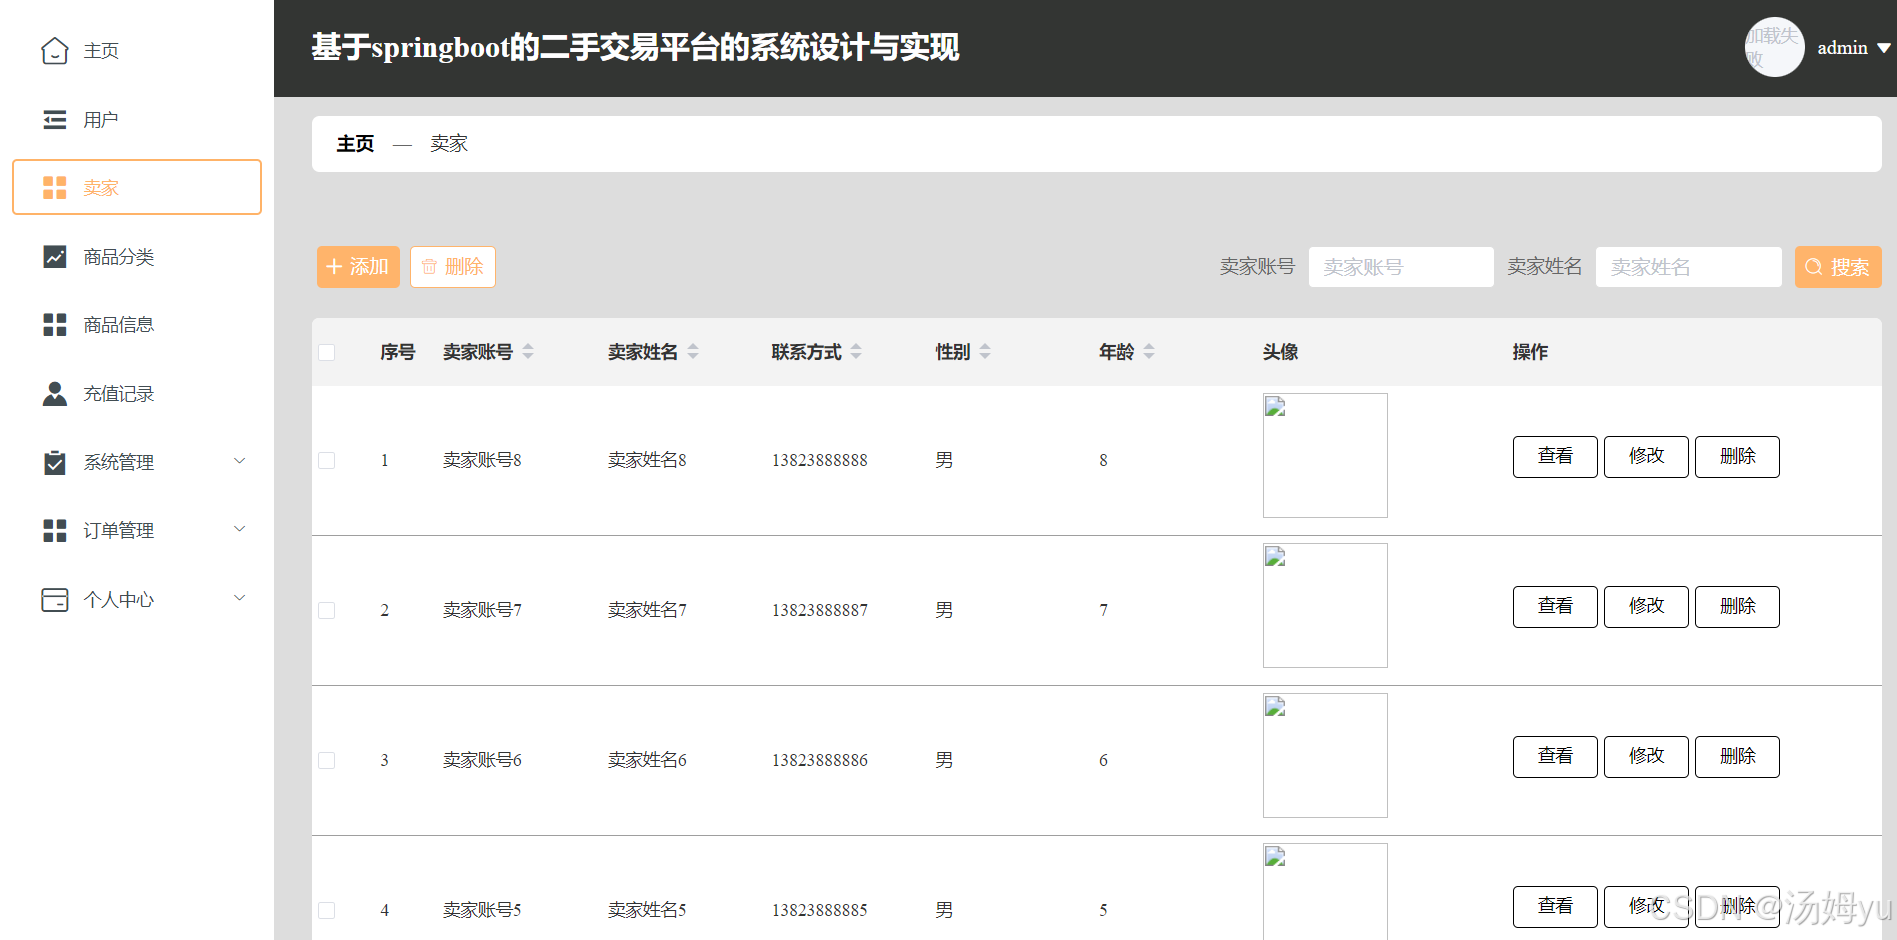Click 查看 for 卖家账号5

tap(1555, 907)
